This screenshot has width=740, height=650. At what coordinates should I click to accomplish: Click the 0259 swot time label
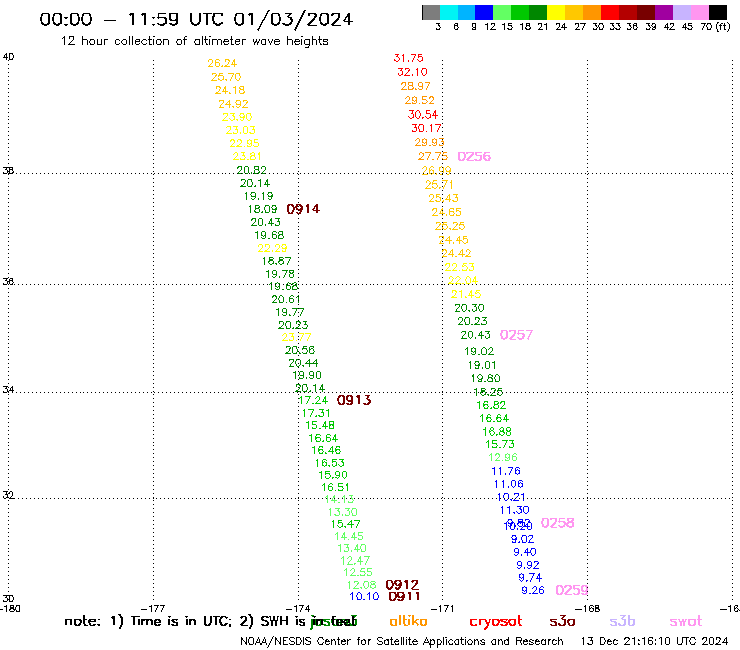(x=572, y=590)
